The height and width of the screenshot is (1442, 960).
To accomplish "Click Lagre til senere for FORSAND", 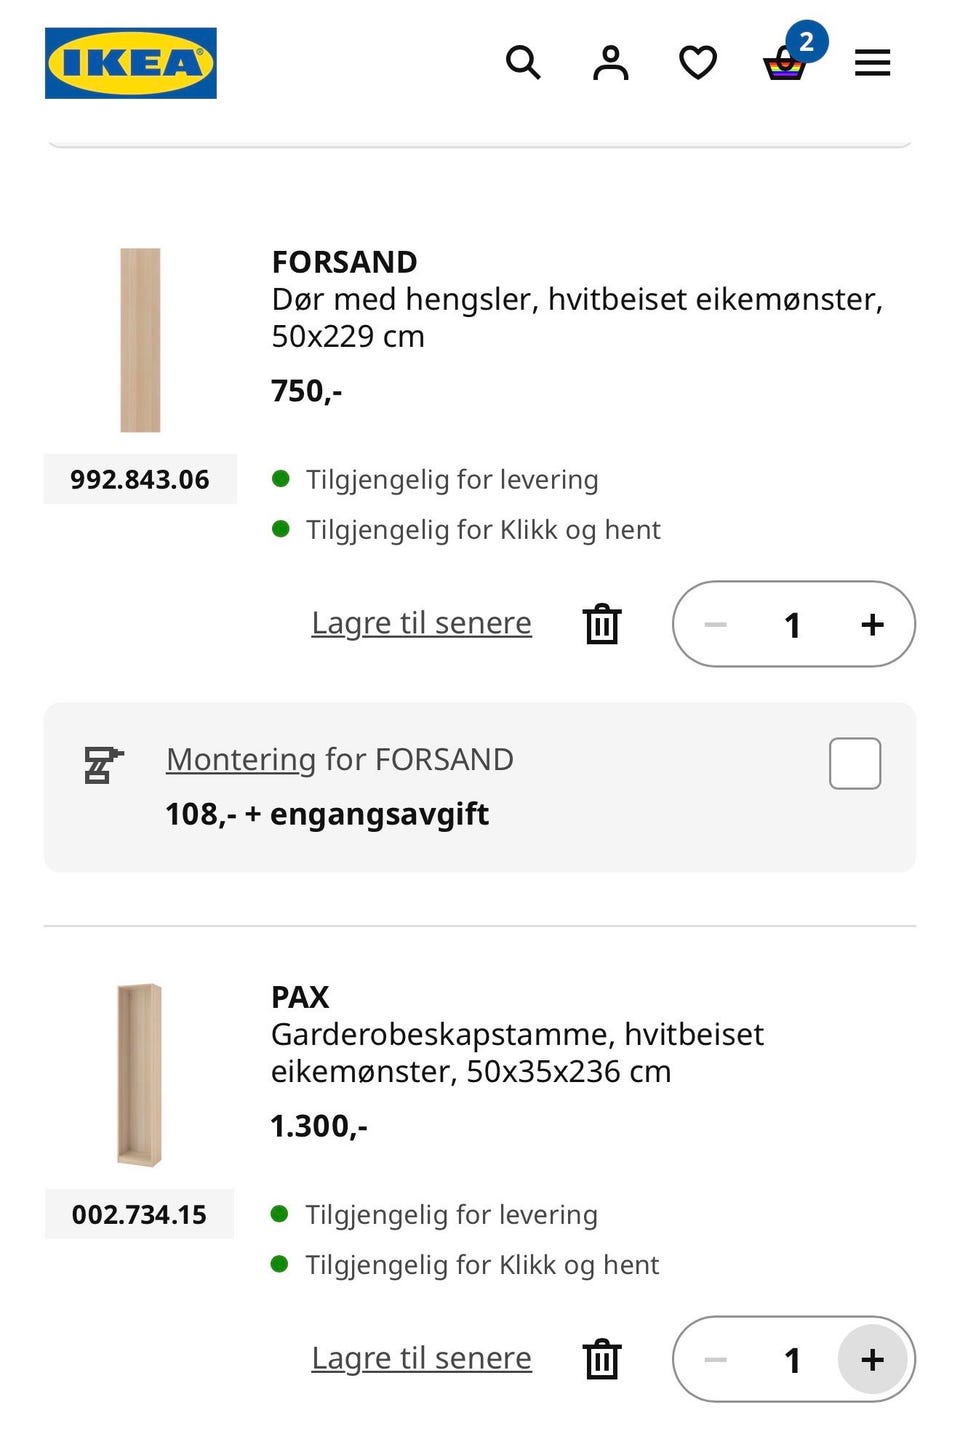I will tap(421, 623).
